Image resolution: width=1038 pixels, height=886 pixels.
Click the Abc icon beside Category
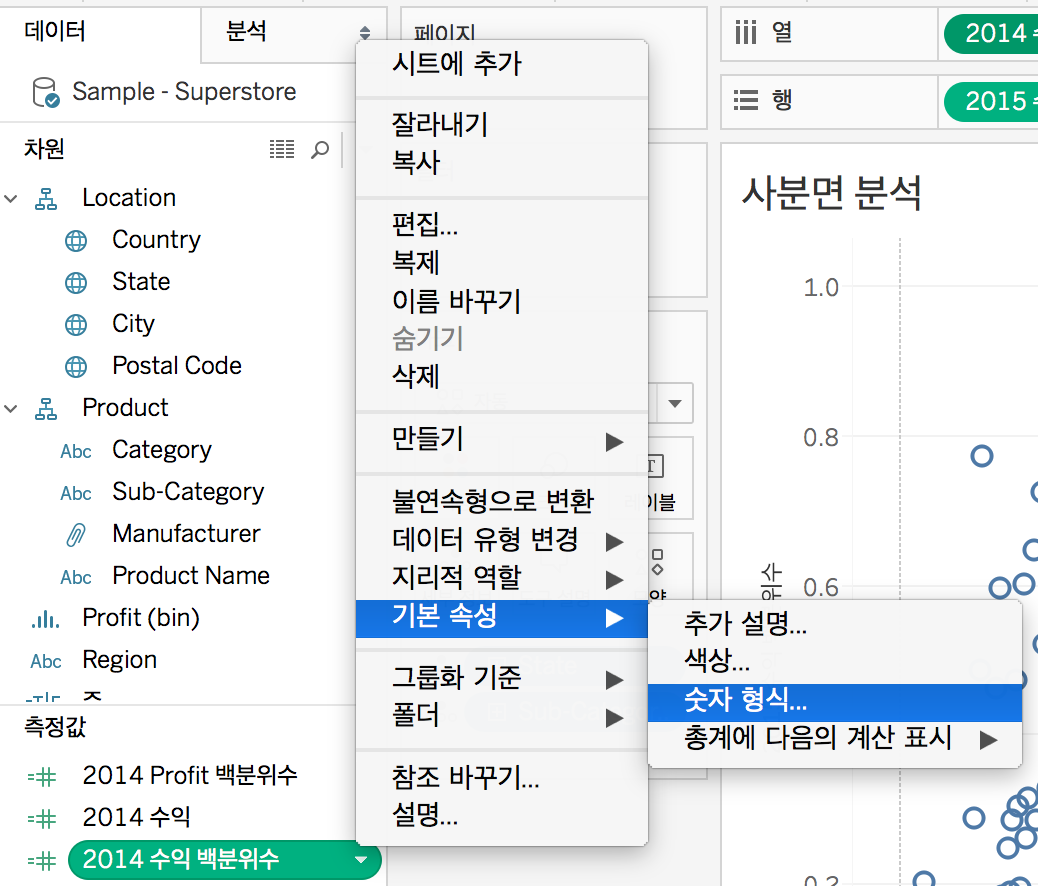coord(75,452)
